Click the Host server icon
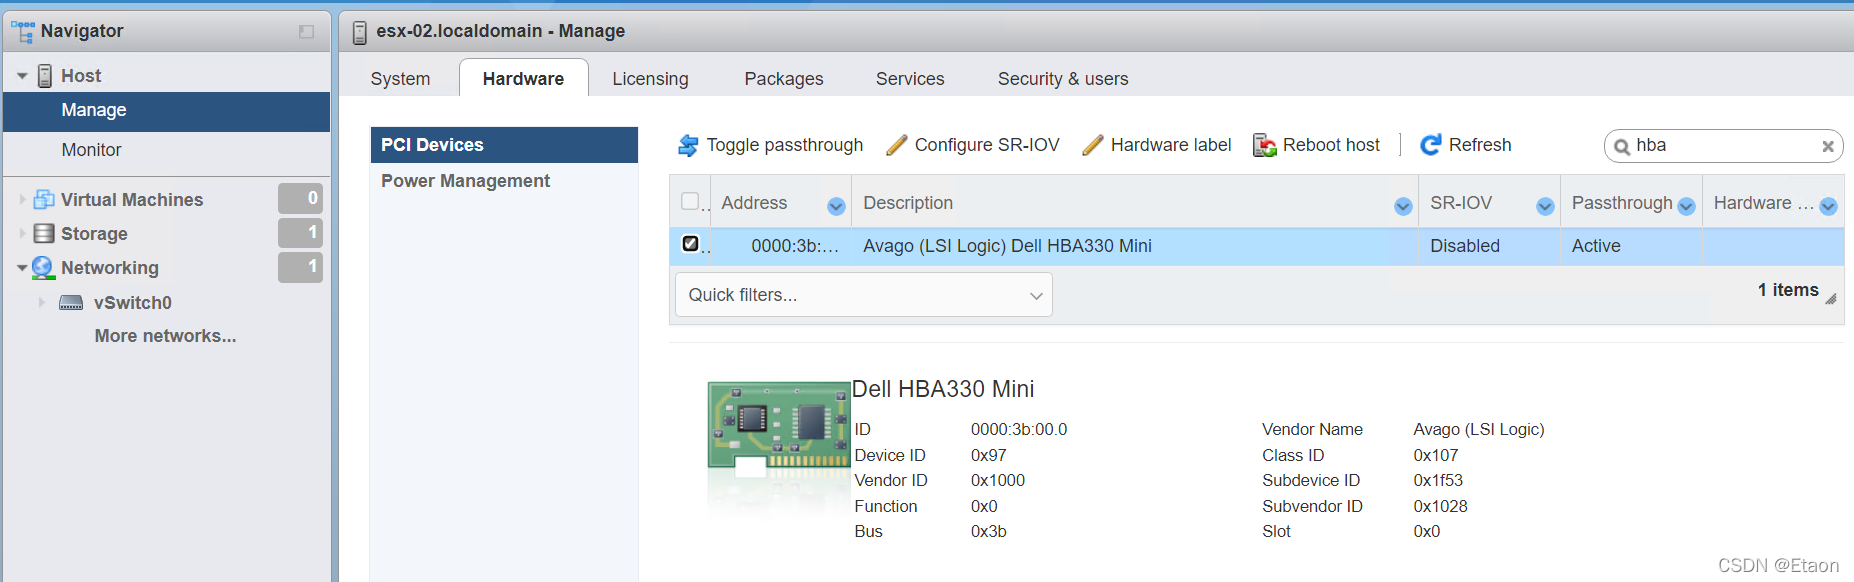 point(45,76)
